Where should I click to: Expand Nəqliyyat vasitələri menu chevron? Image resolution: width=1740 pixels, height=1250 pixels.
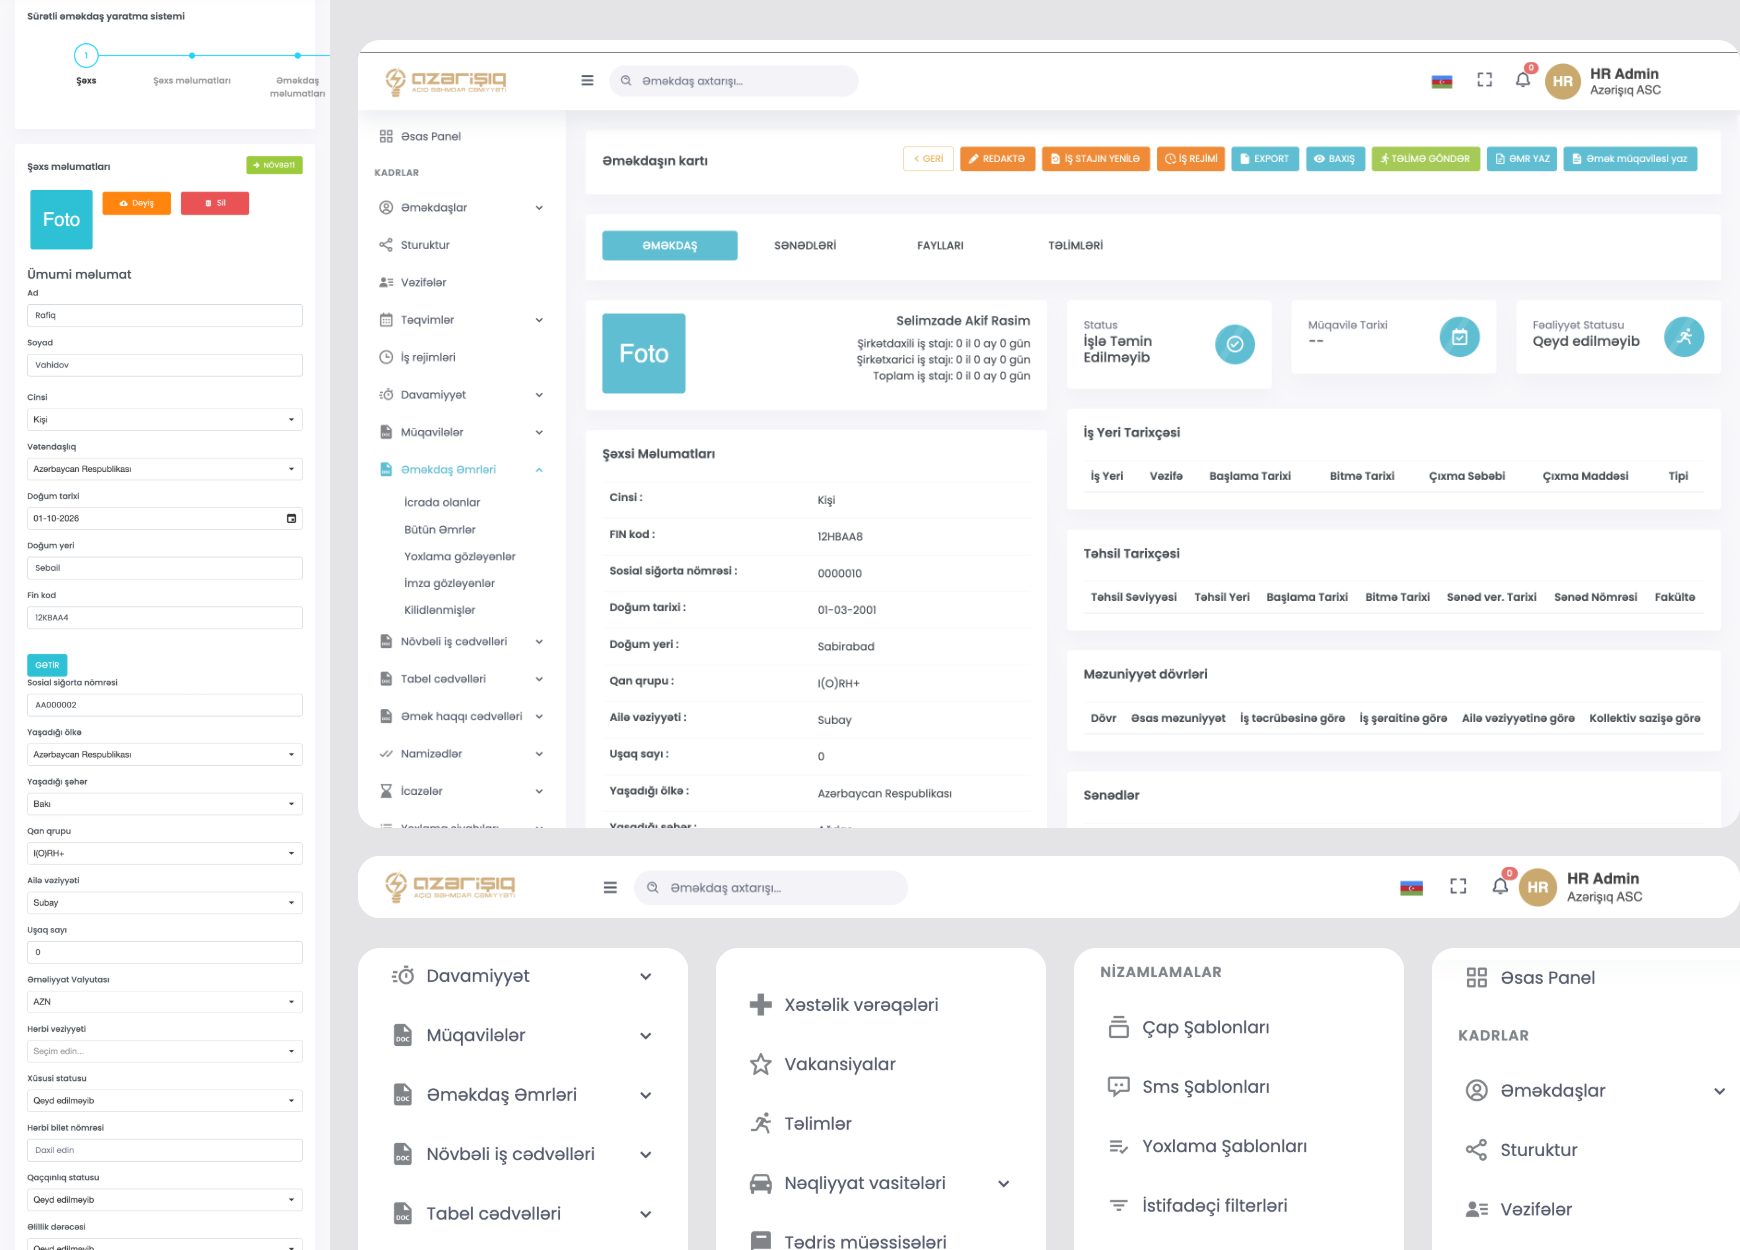point(1004,1184)
